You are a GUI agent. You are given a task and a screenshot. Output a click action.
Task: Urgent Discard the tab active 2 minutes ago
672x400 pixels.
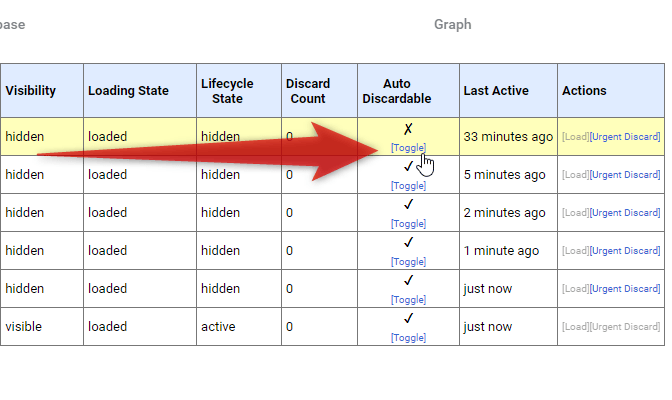click(625, 213)
